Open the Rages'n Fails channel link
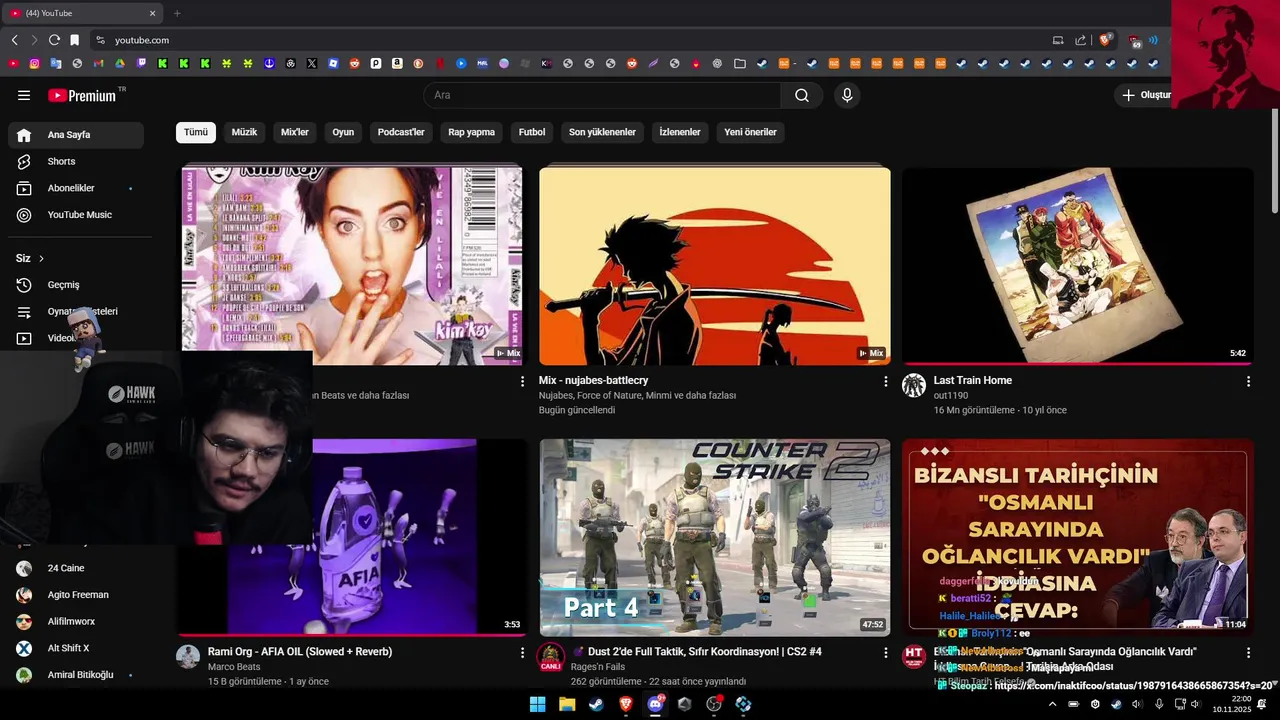 pos(598,667)
